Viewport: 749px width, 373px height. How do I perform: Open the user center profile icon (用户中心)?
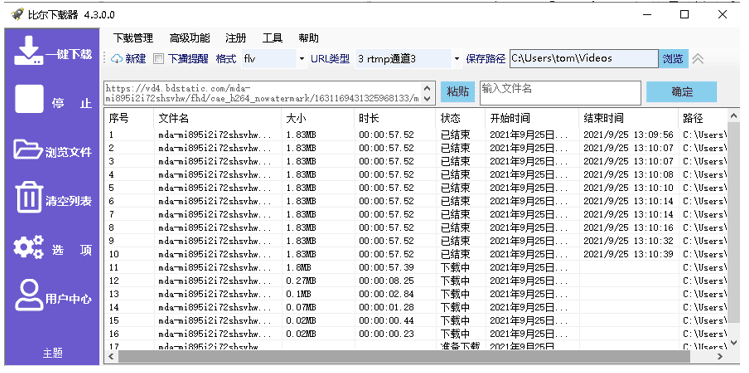pos(29,296)
